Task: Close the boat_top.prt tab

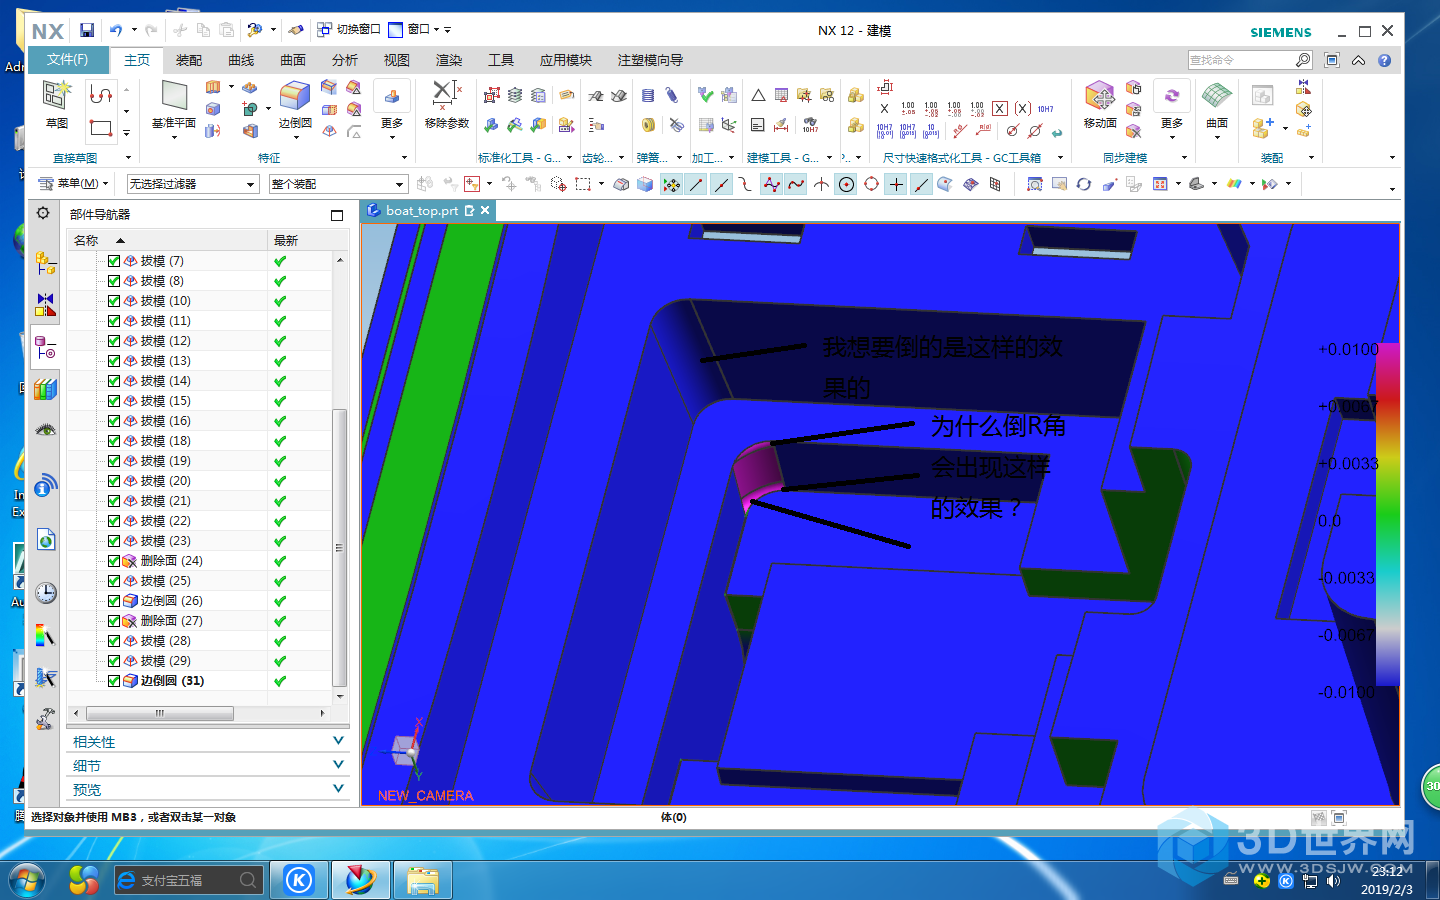Action: pos(485,210)
